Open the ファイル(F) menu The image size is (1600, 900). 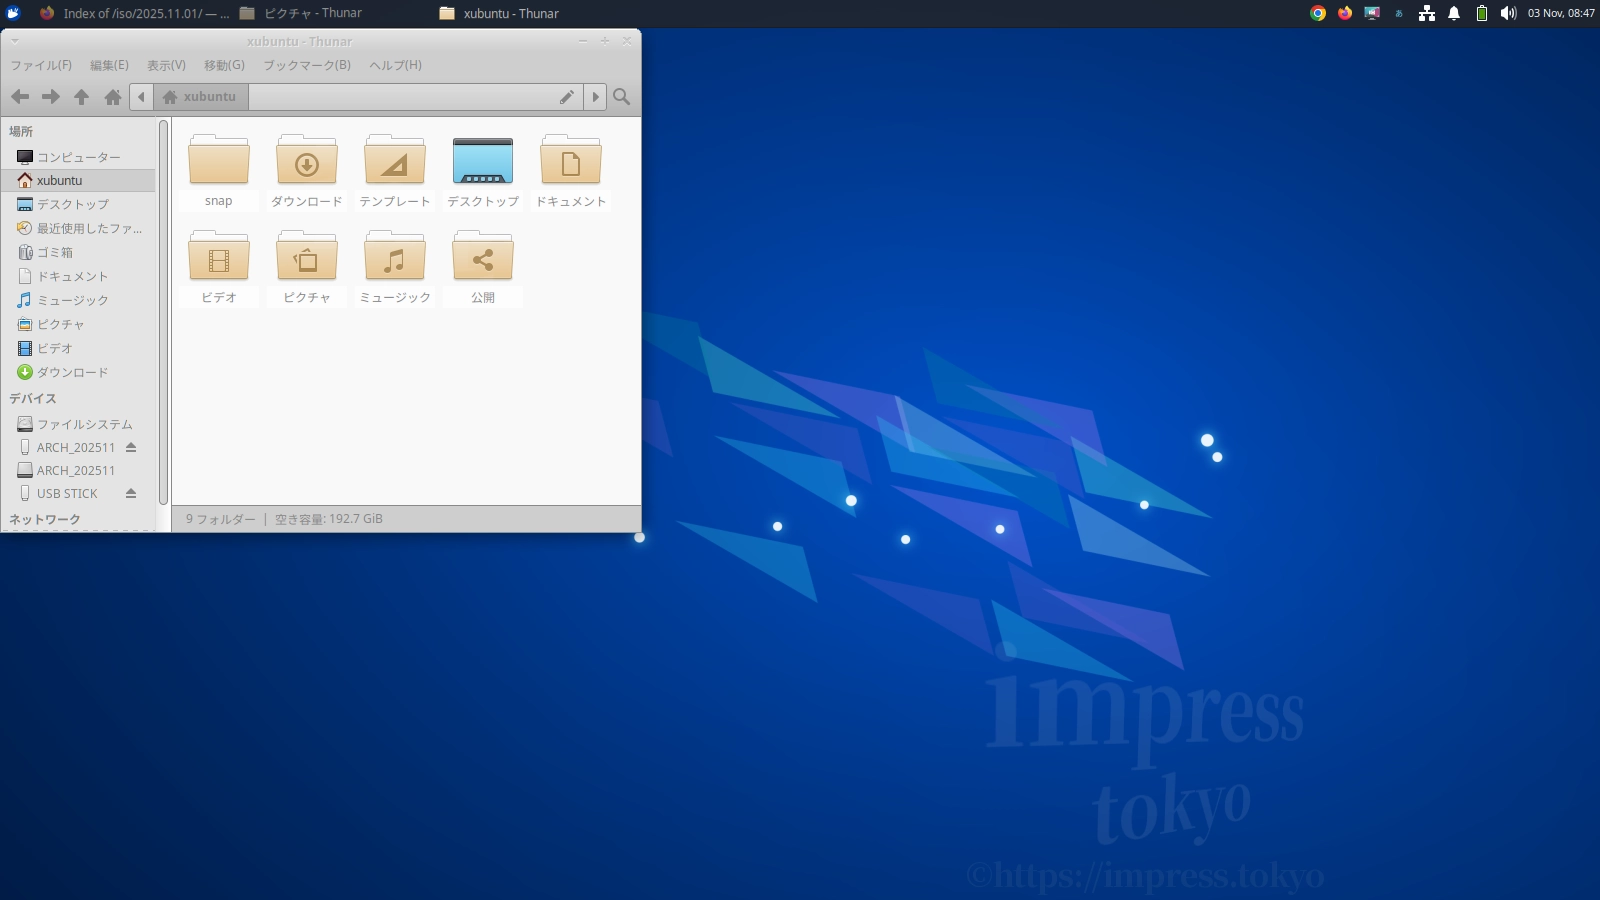[x=41, y=65]
